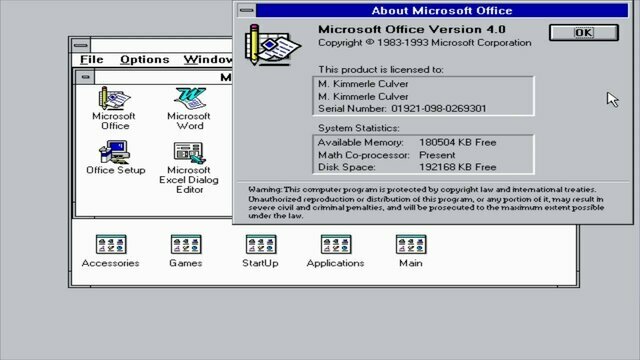The width and height of the screenshot is (640, 360).
Task: Click the 'Disk Space: 192168 KB Free' line
Action: coord(407,167)
